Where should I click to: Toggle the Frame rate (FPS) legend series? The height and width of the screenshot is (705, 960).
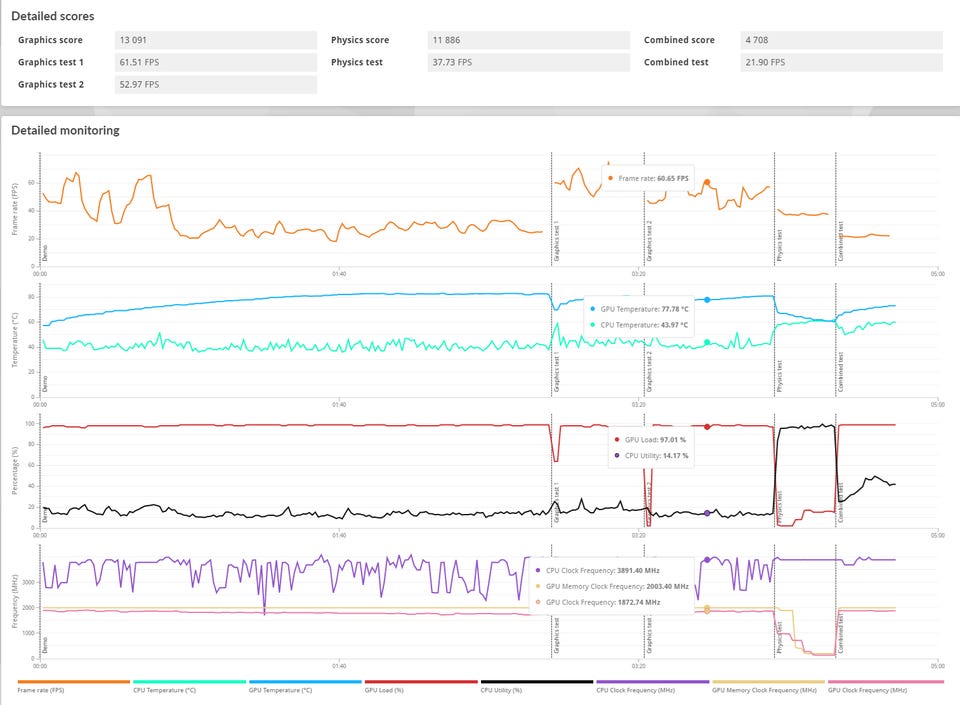point(73,686)
